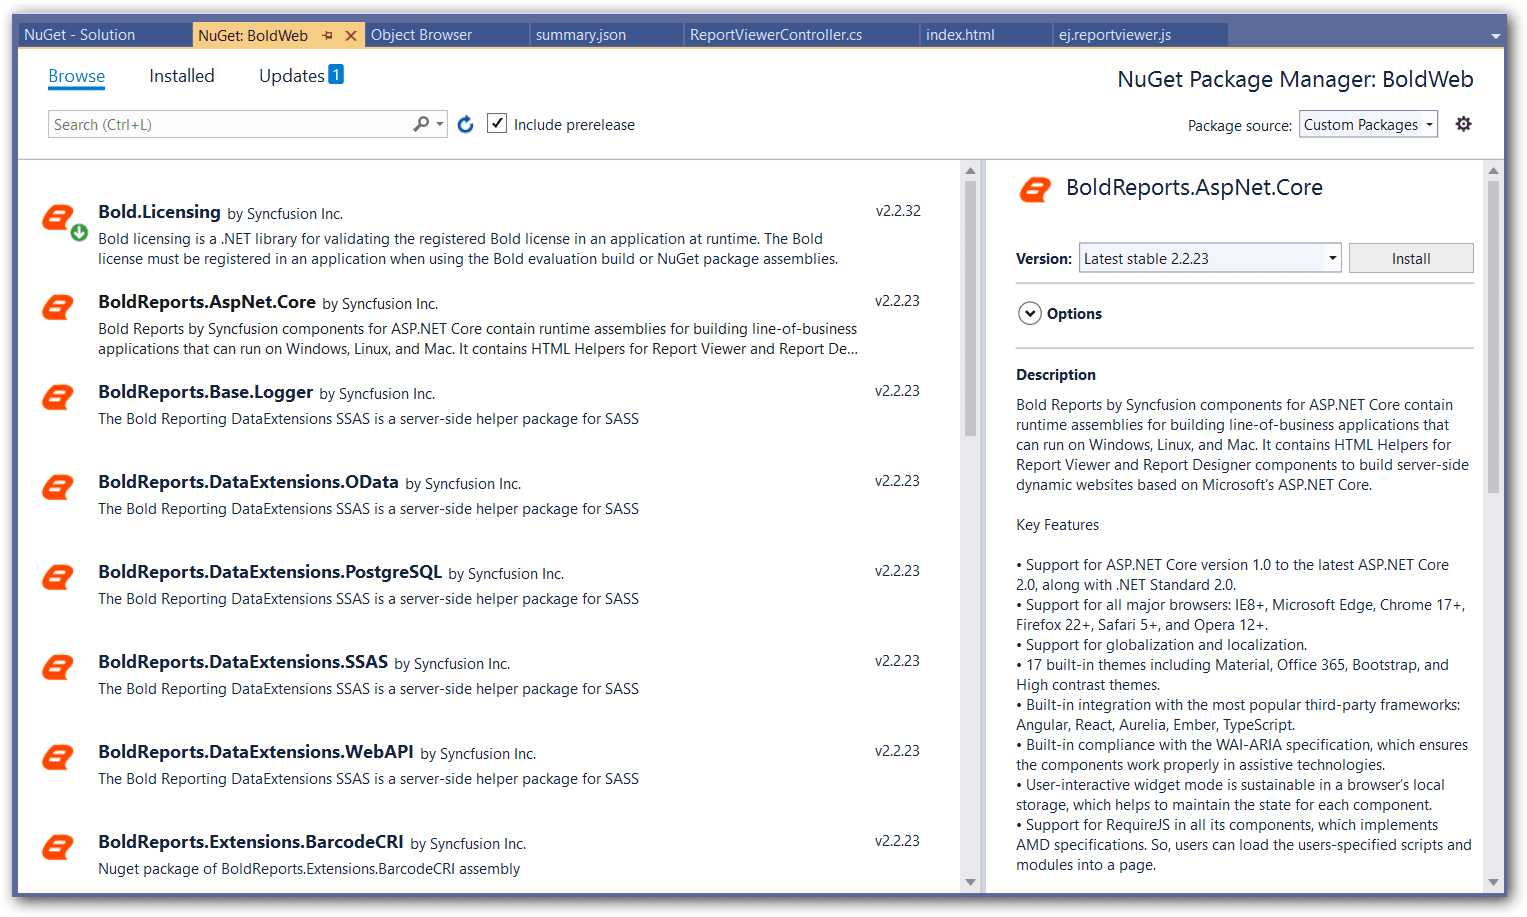
Task: Open the Version dropdown
Action: (1210, 258)
